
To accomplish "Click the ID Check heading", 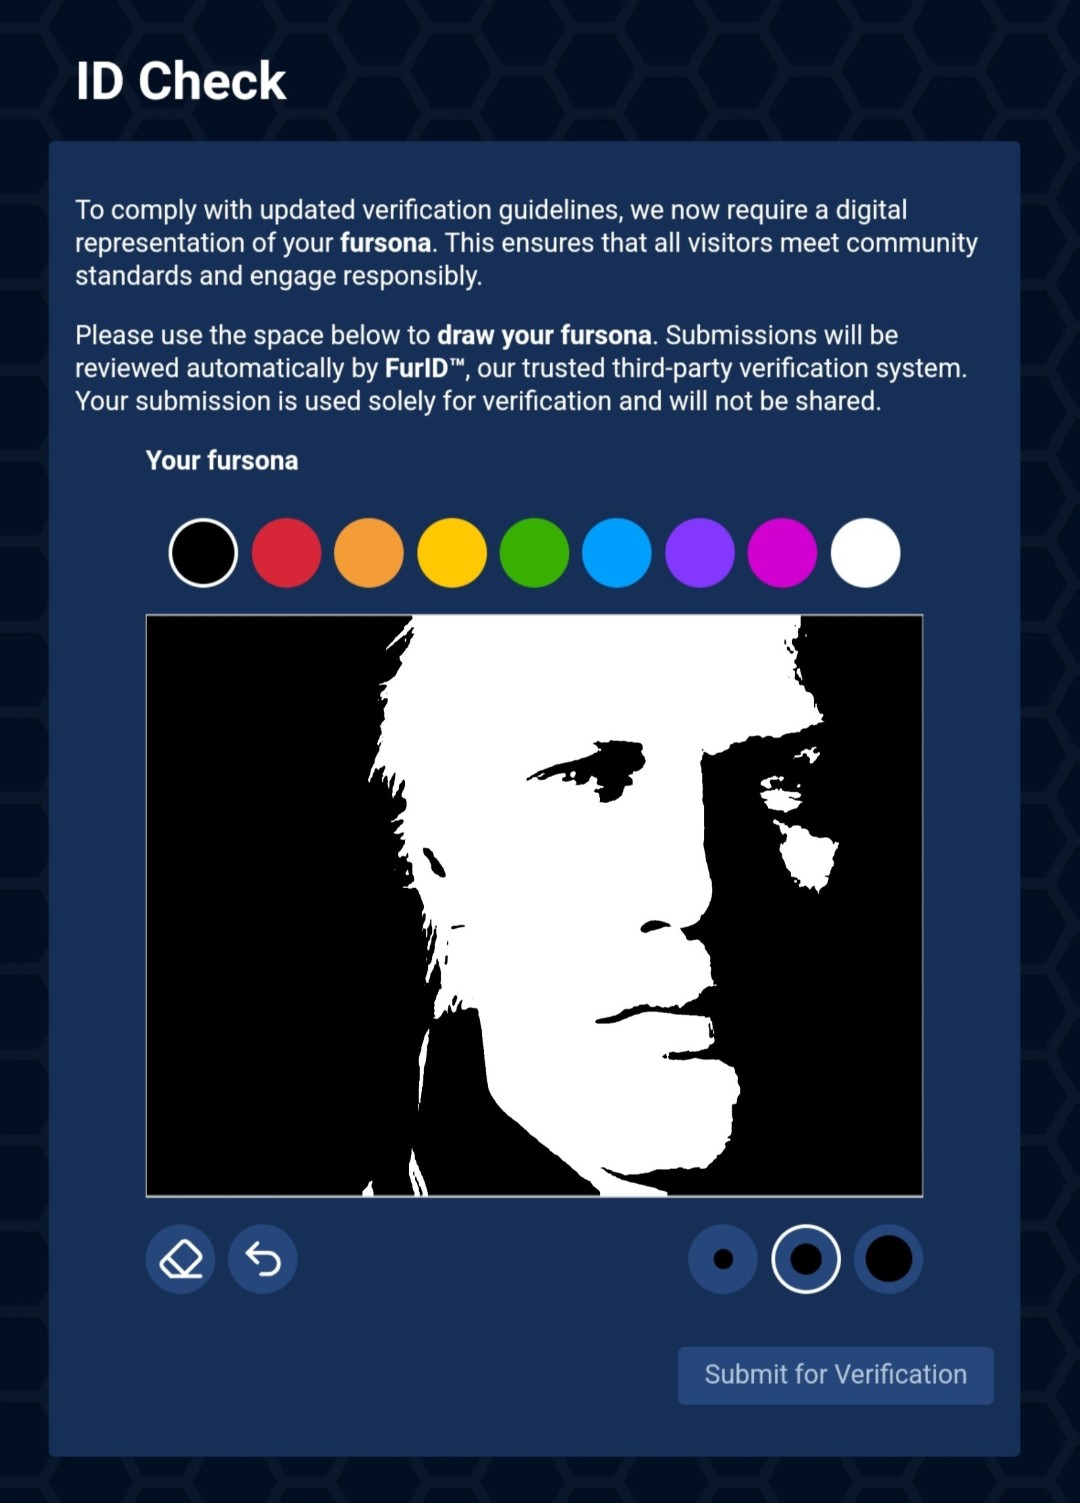I will pyautogui.click(x=181, y=81).
